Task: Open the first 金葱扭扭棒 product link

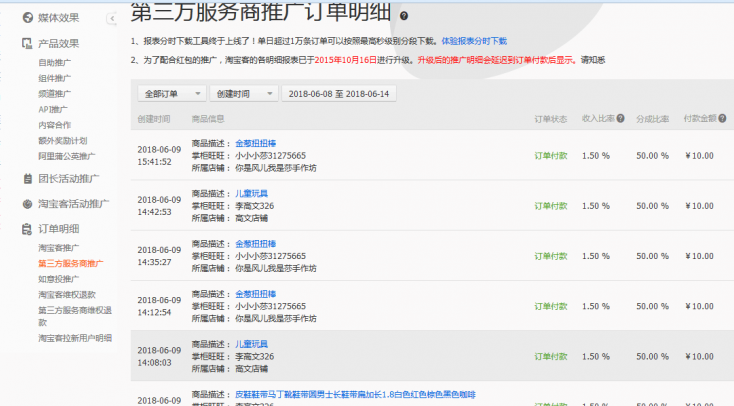Action: point(258,143)
